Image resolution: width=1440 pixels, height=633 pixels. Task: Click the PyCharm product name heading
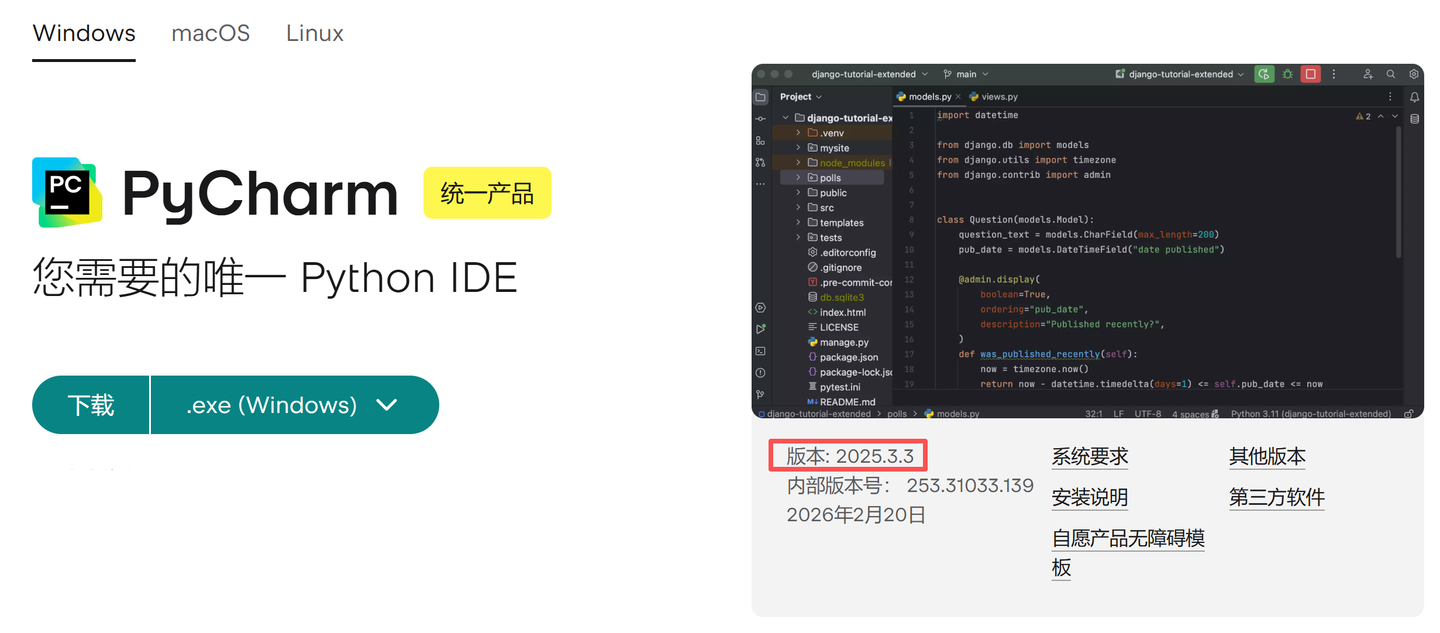pos(260,193)
